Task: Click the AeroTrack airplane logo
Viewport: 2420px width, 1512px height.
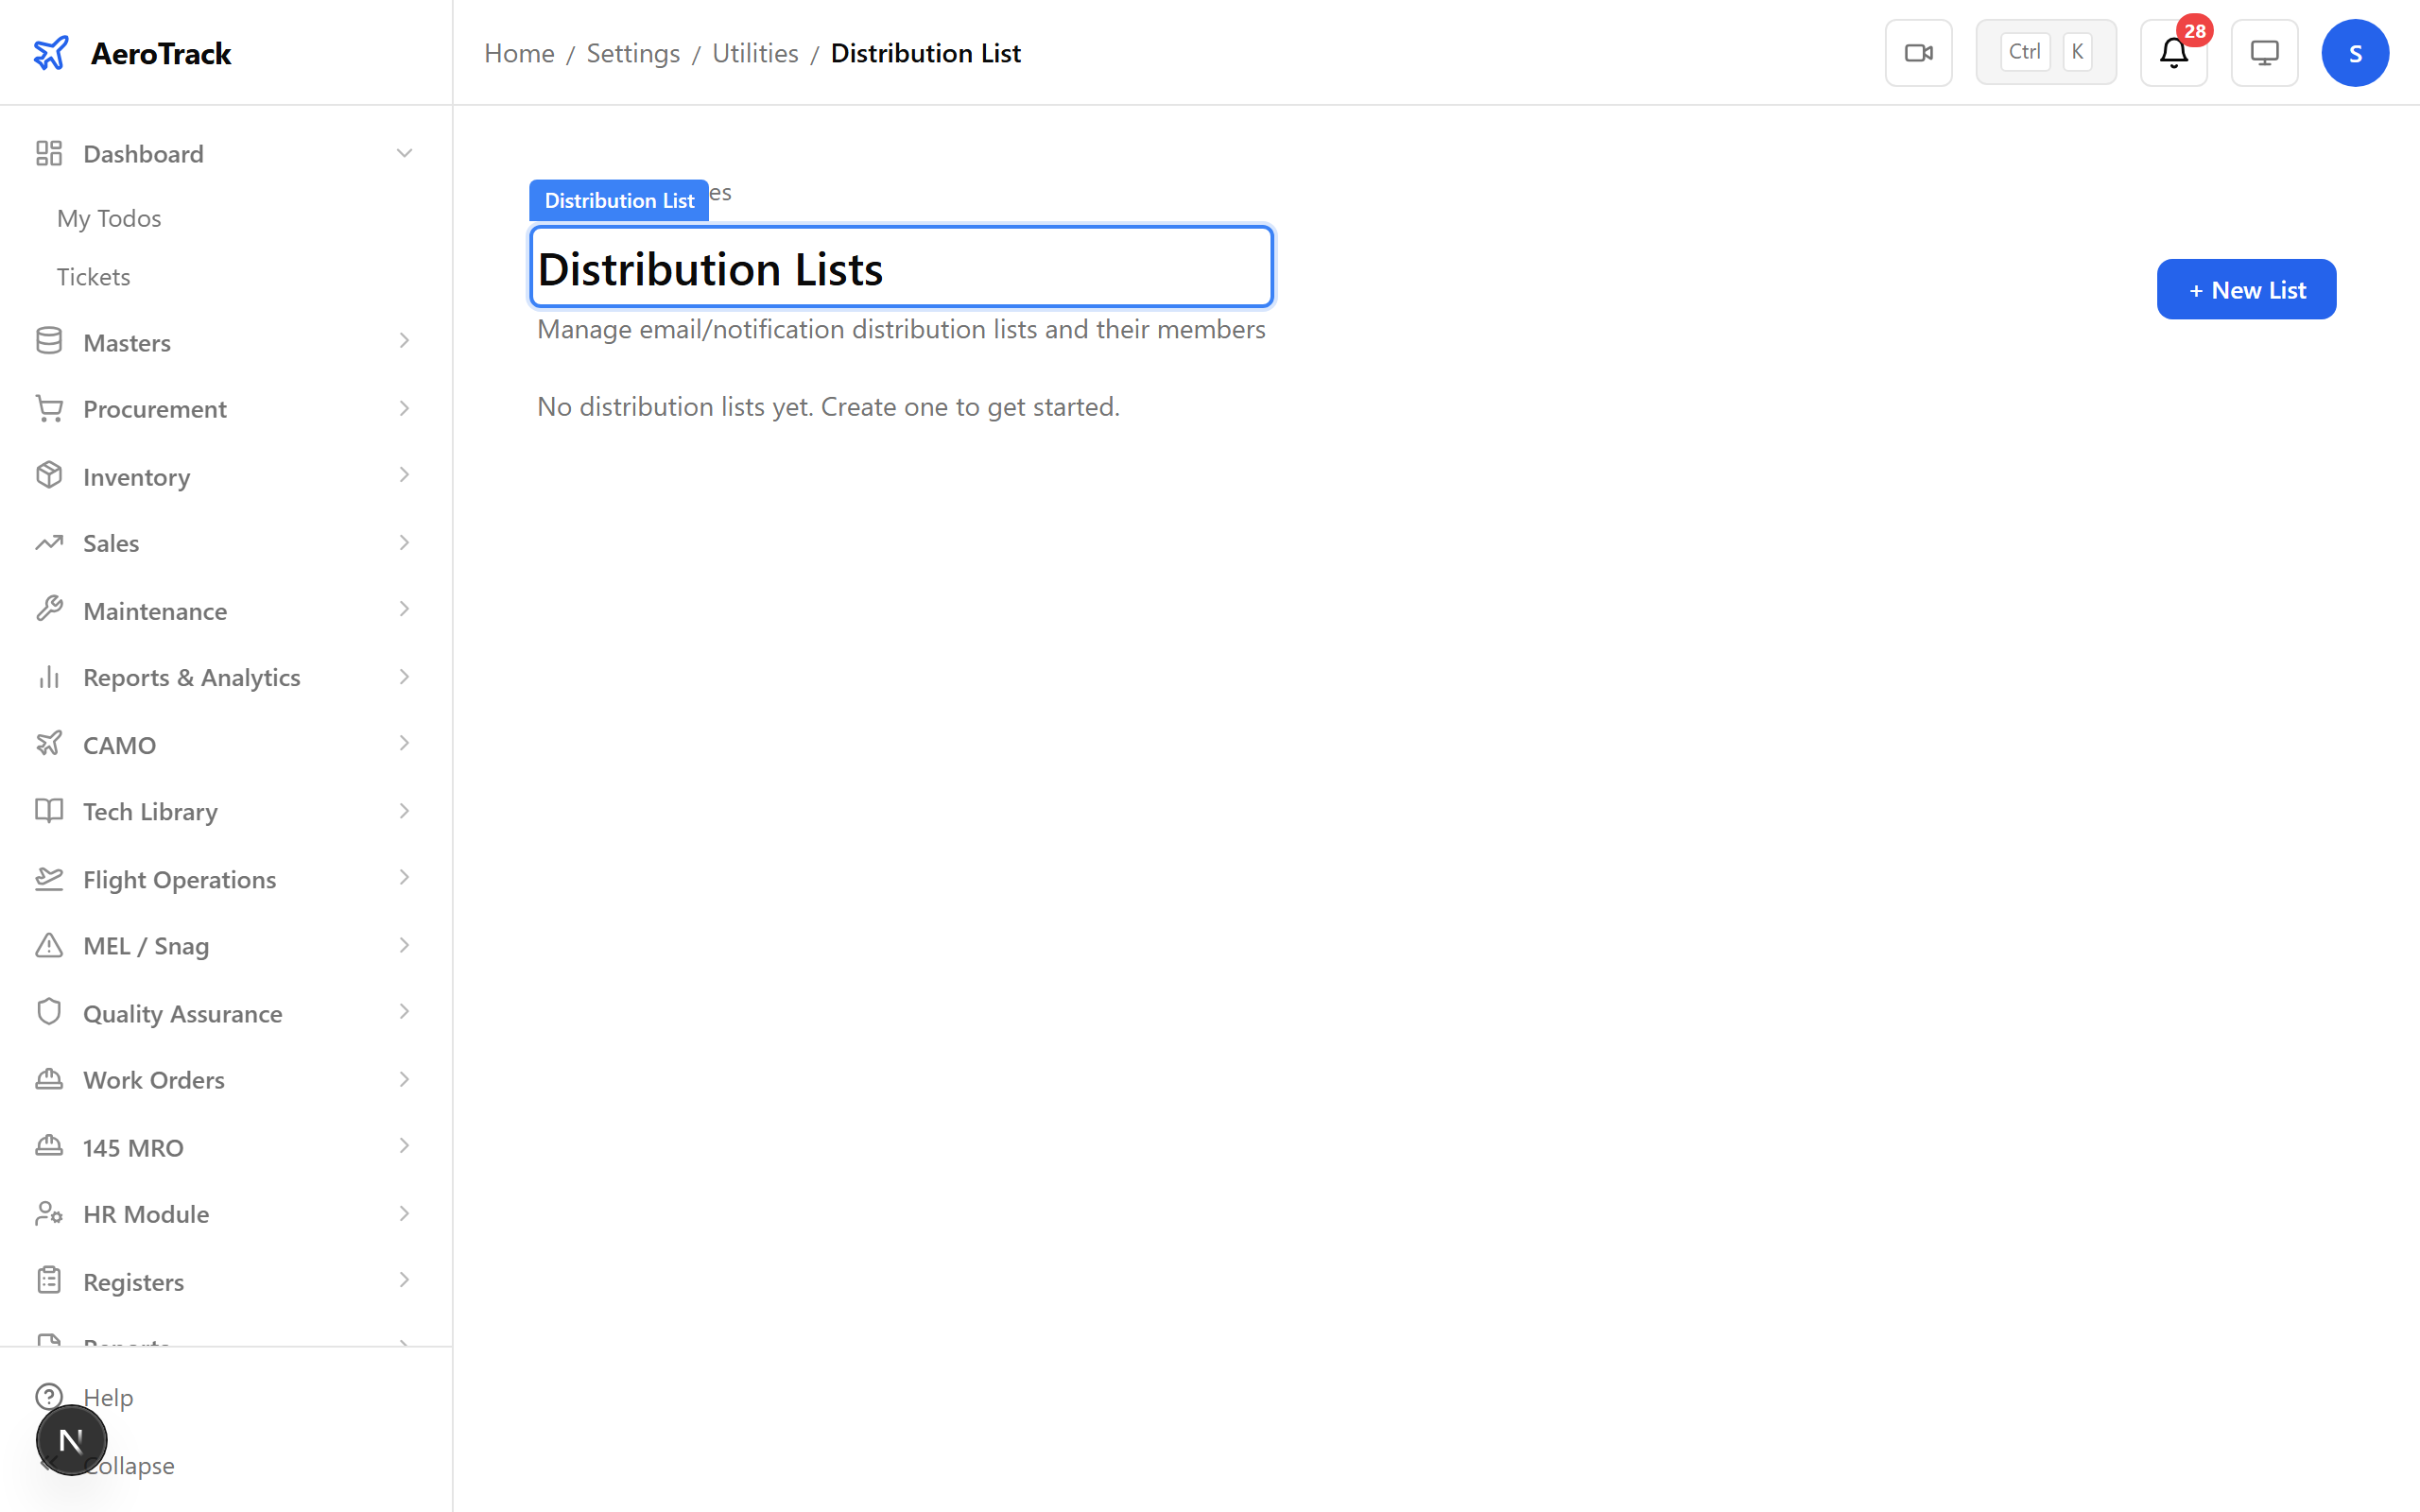Action: point(51,52)
